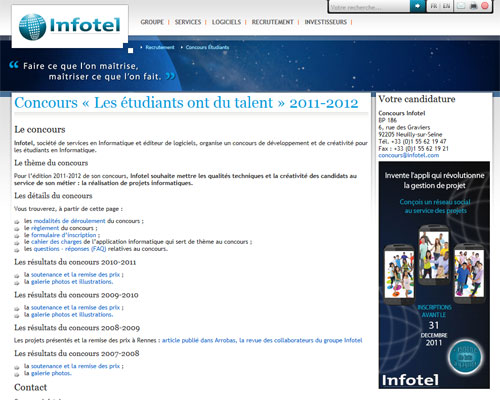Image resolution: width=500 pixels, height=400 pixels.
Task: Click the 'Tél. +33 (0)1 55 62 19 47' line
Action: tap(412, 141)
